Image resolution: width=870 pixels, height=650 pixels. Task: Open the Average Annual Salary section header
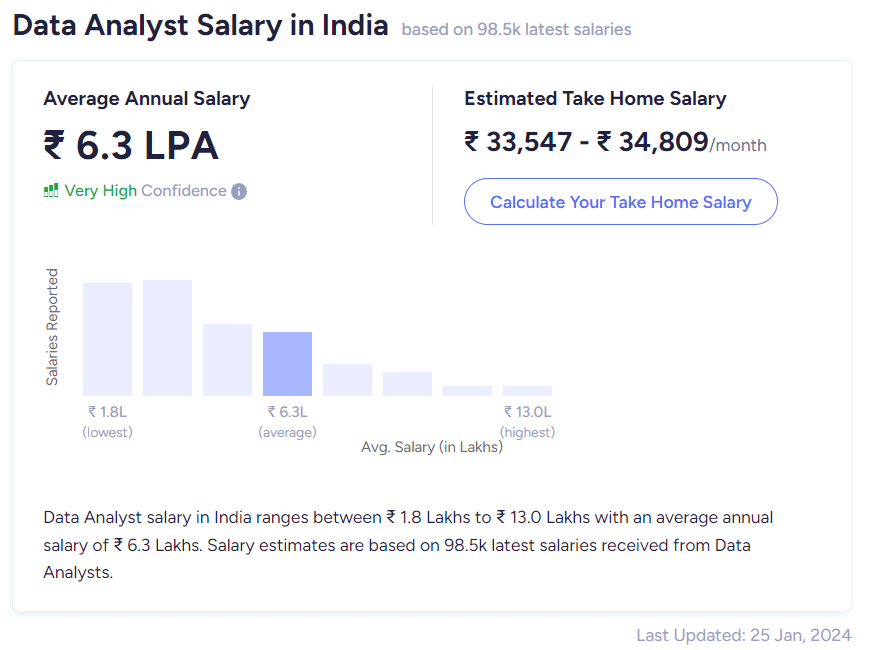coord(144,98)
